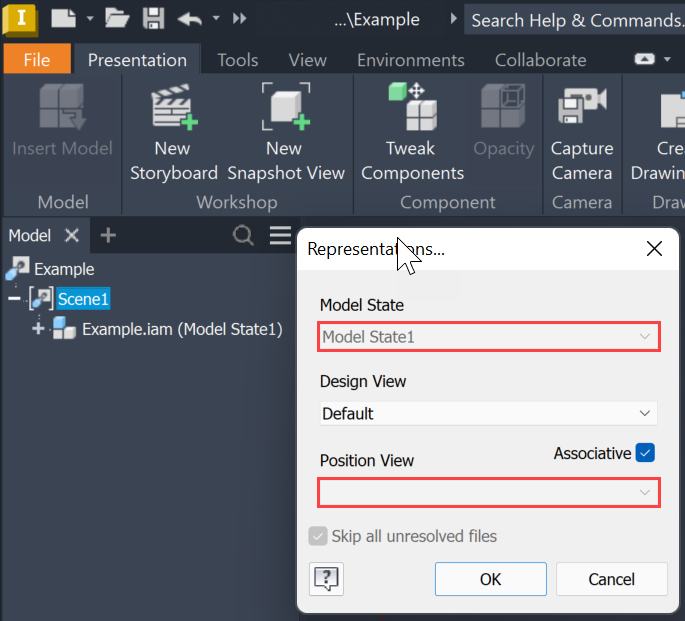Click the Open folder icon

117,18
